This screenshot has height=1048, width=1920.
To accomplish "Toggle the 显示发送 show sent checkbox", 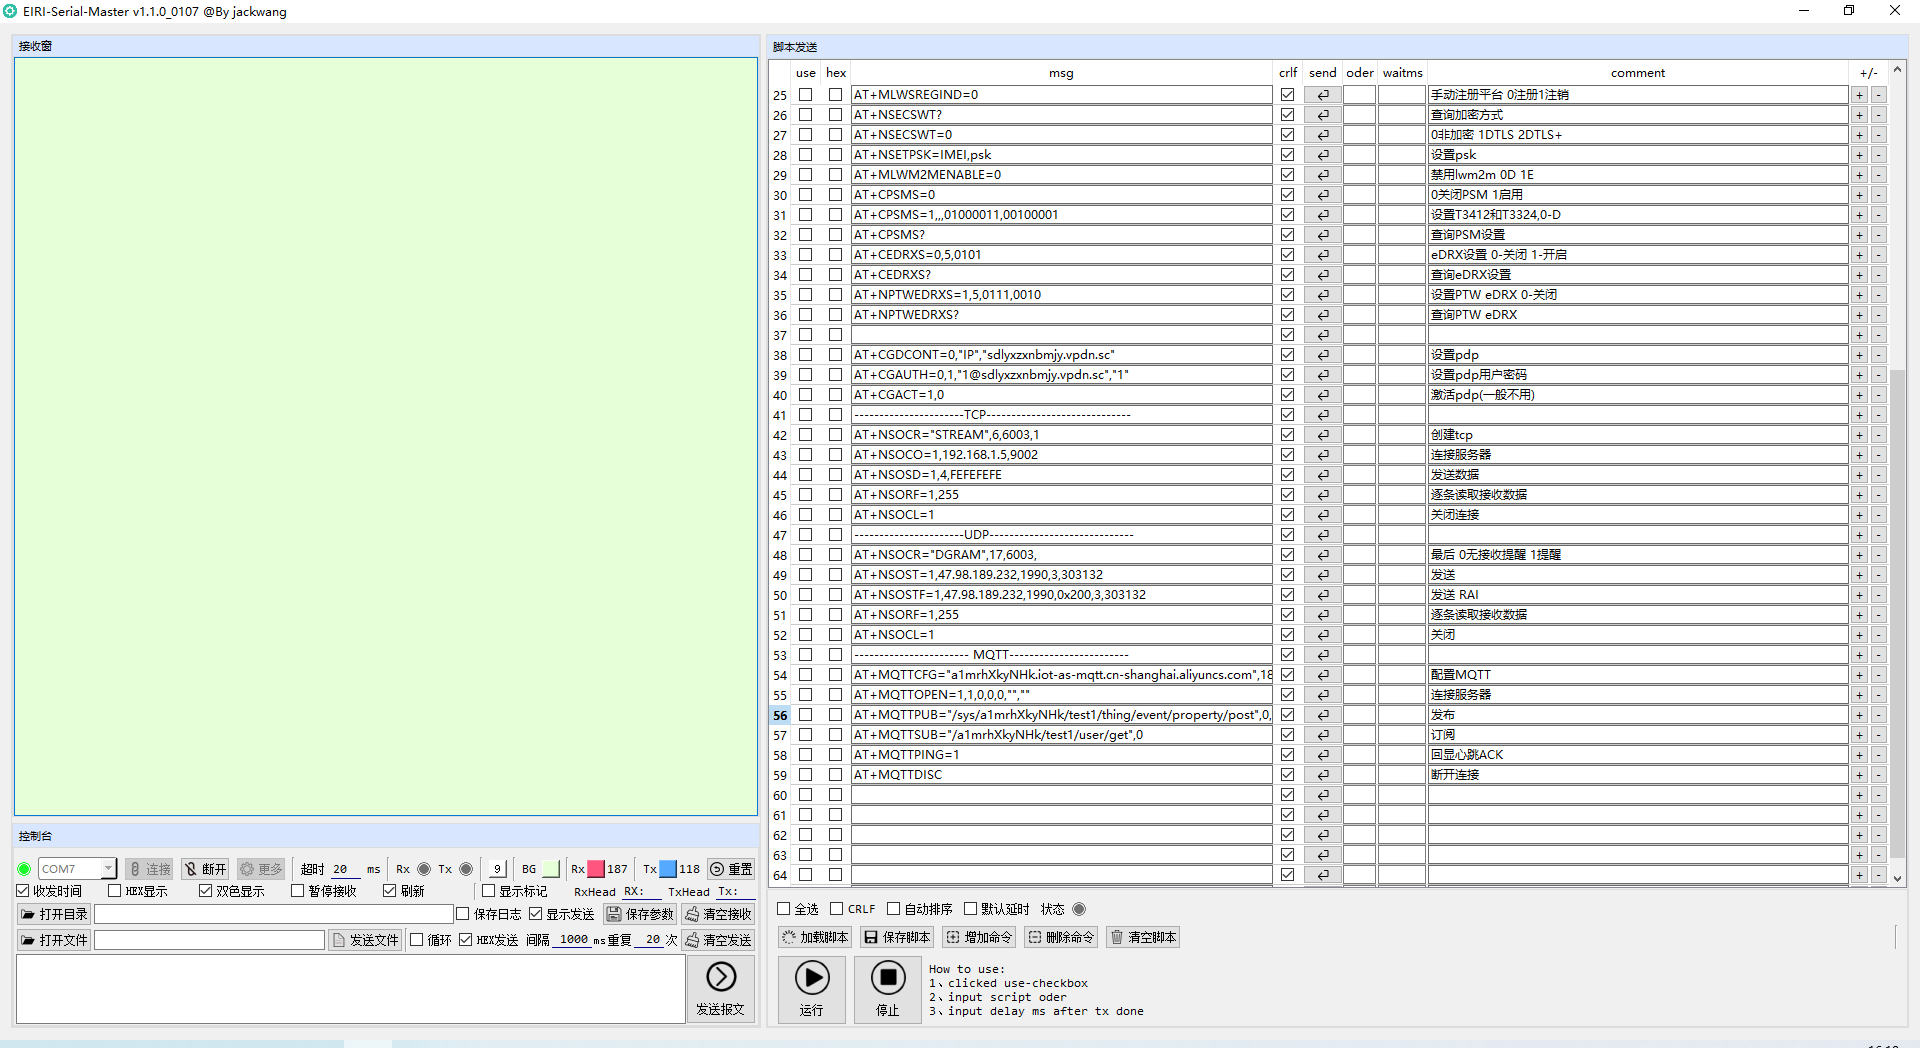I will click(x=535, y=914).
